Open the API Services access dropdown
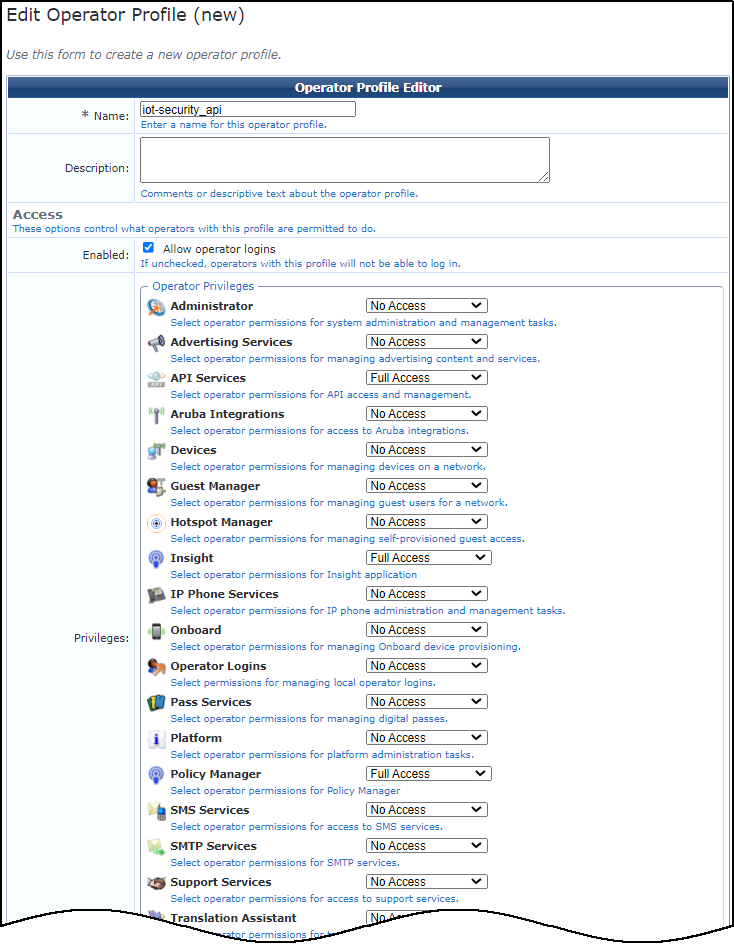Image resolution: width=734 pixels, height=944 pixels. pos(426,378)
